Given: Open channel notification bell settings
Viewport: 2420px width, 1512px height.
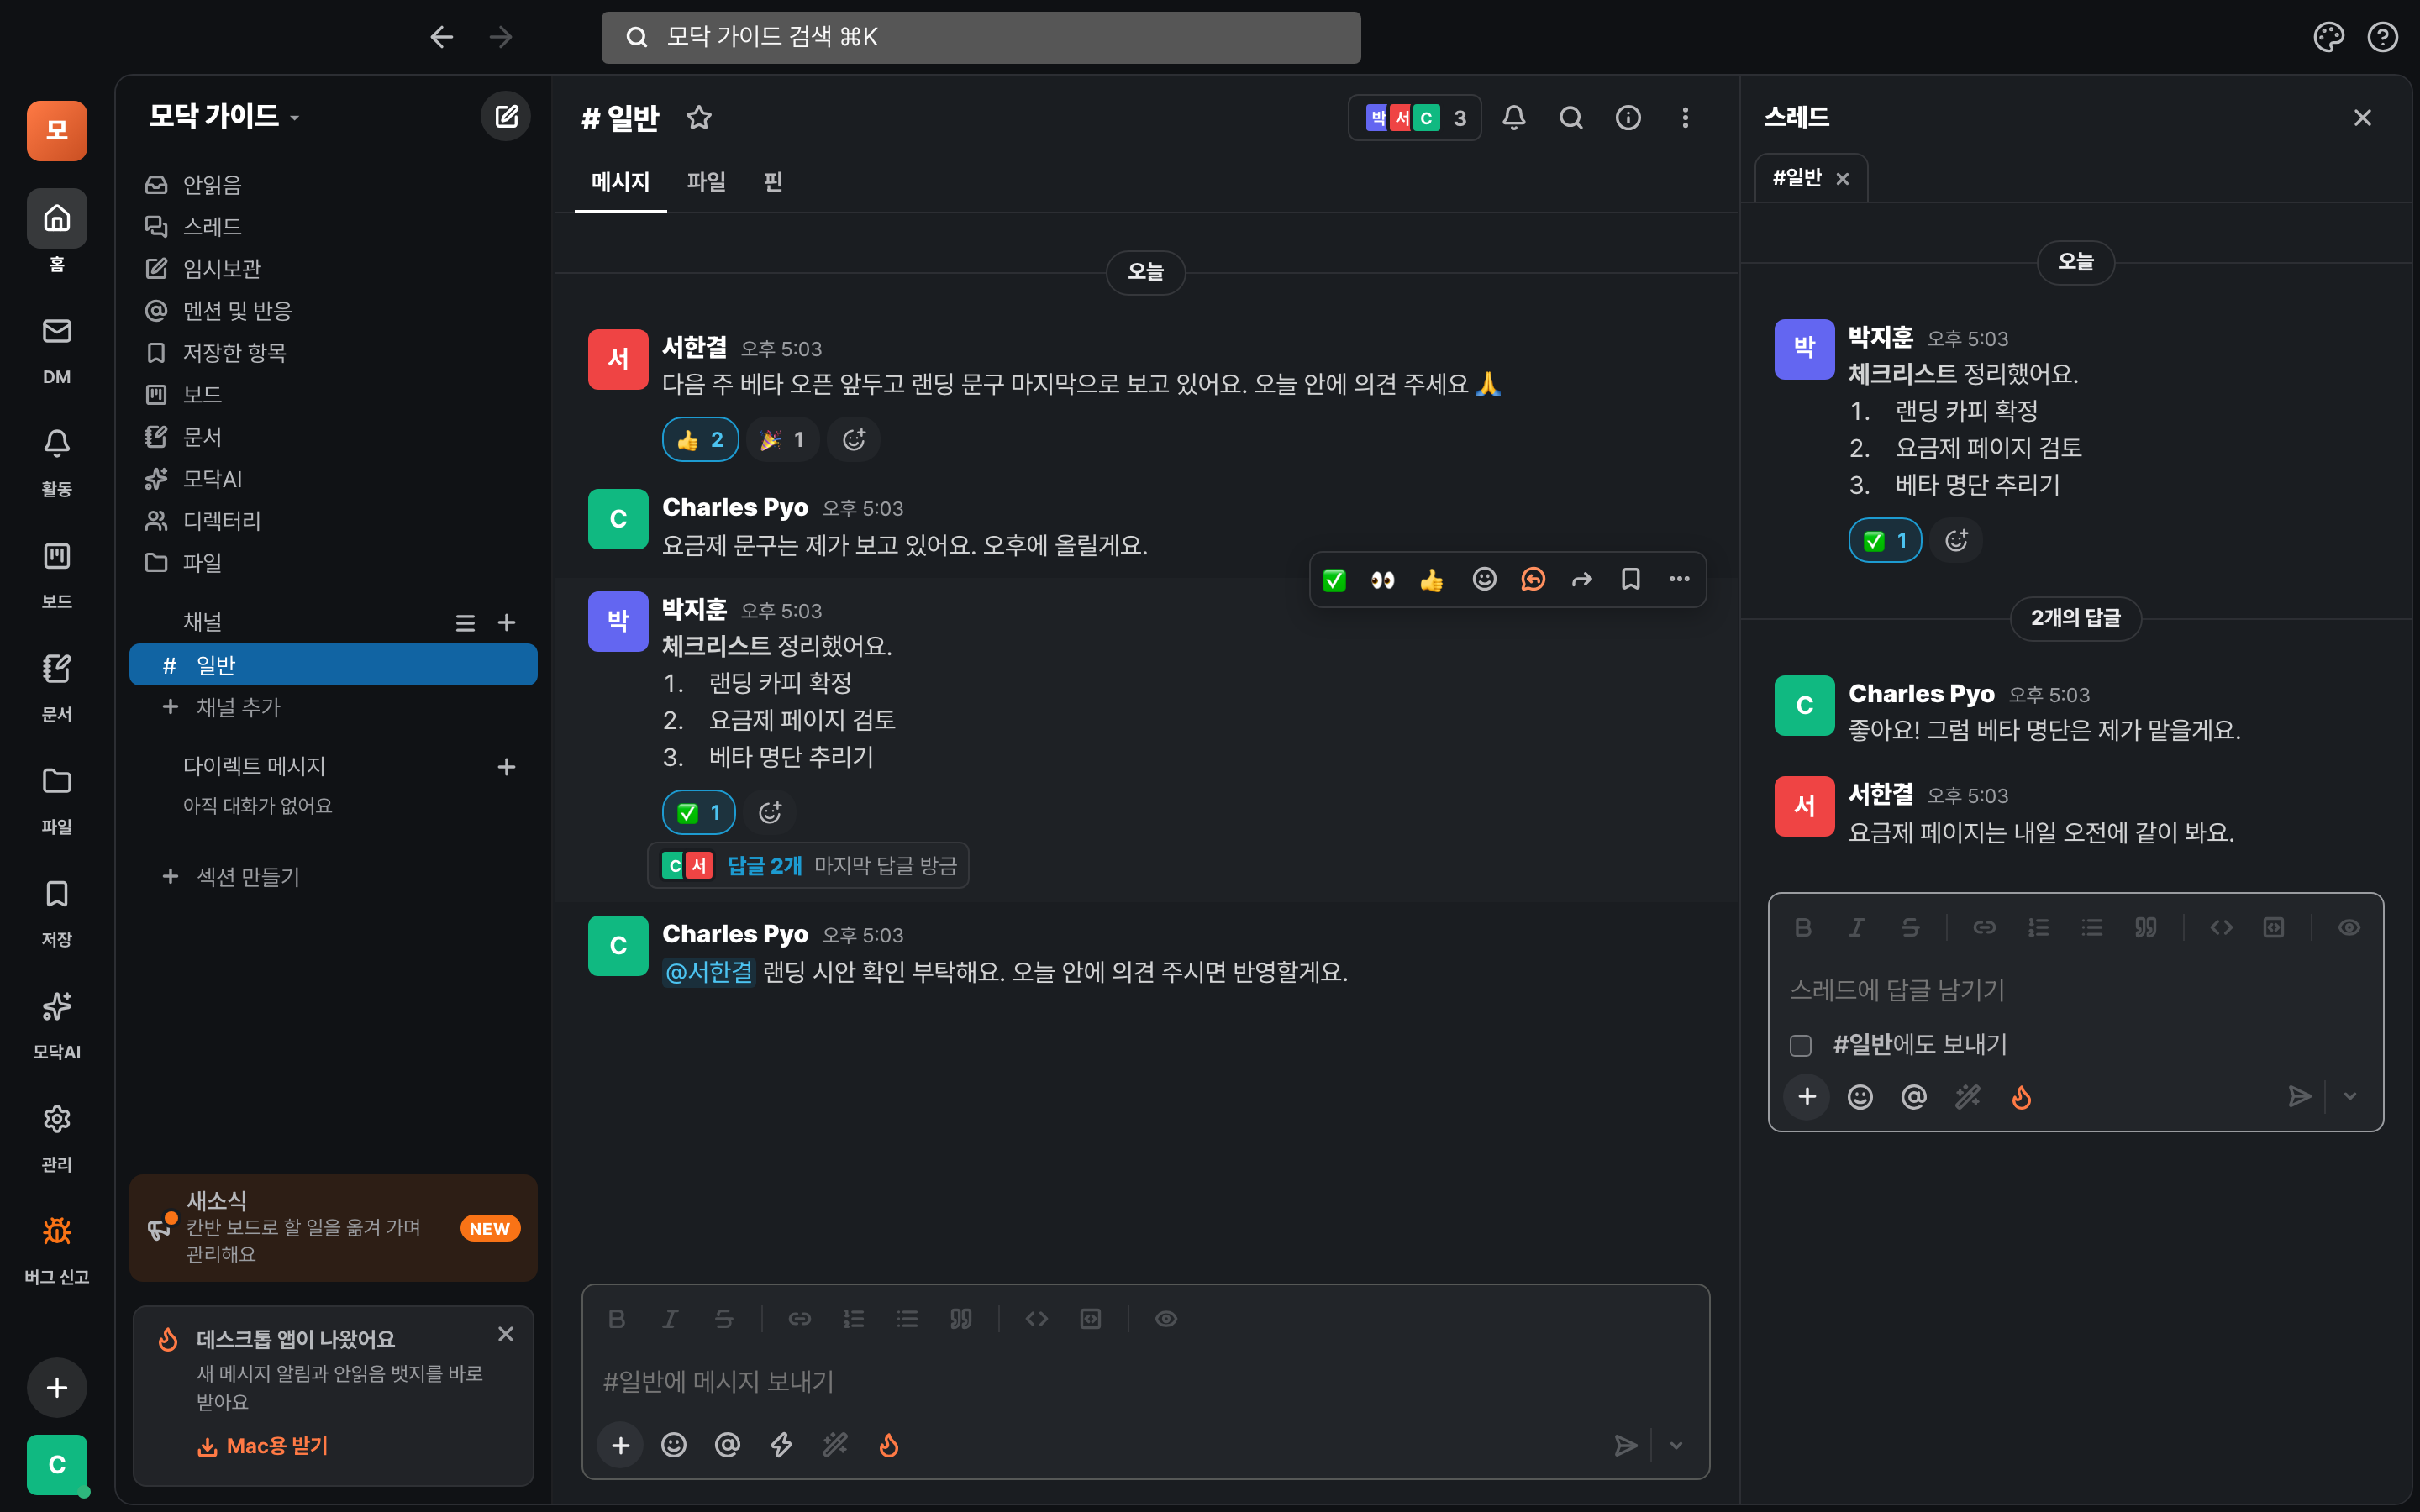Looking at the screenshot, I should coord(1514,118).
